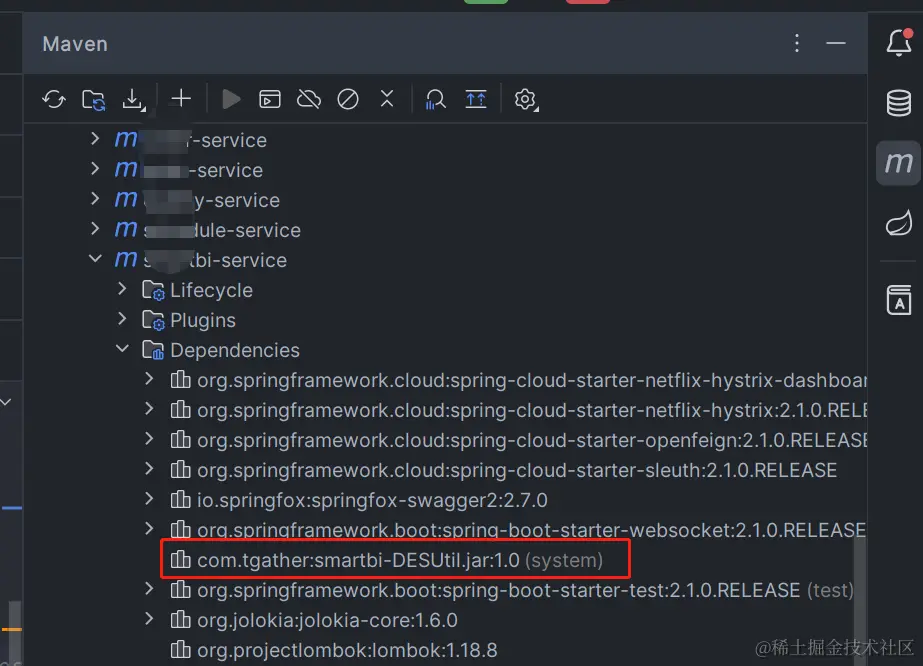Image resolution: width=923 pixels, height=666 pixels.
Task: Select the Lifecycle folder
Action: click(x=197, y=290)
